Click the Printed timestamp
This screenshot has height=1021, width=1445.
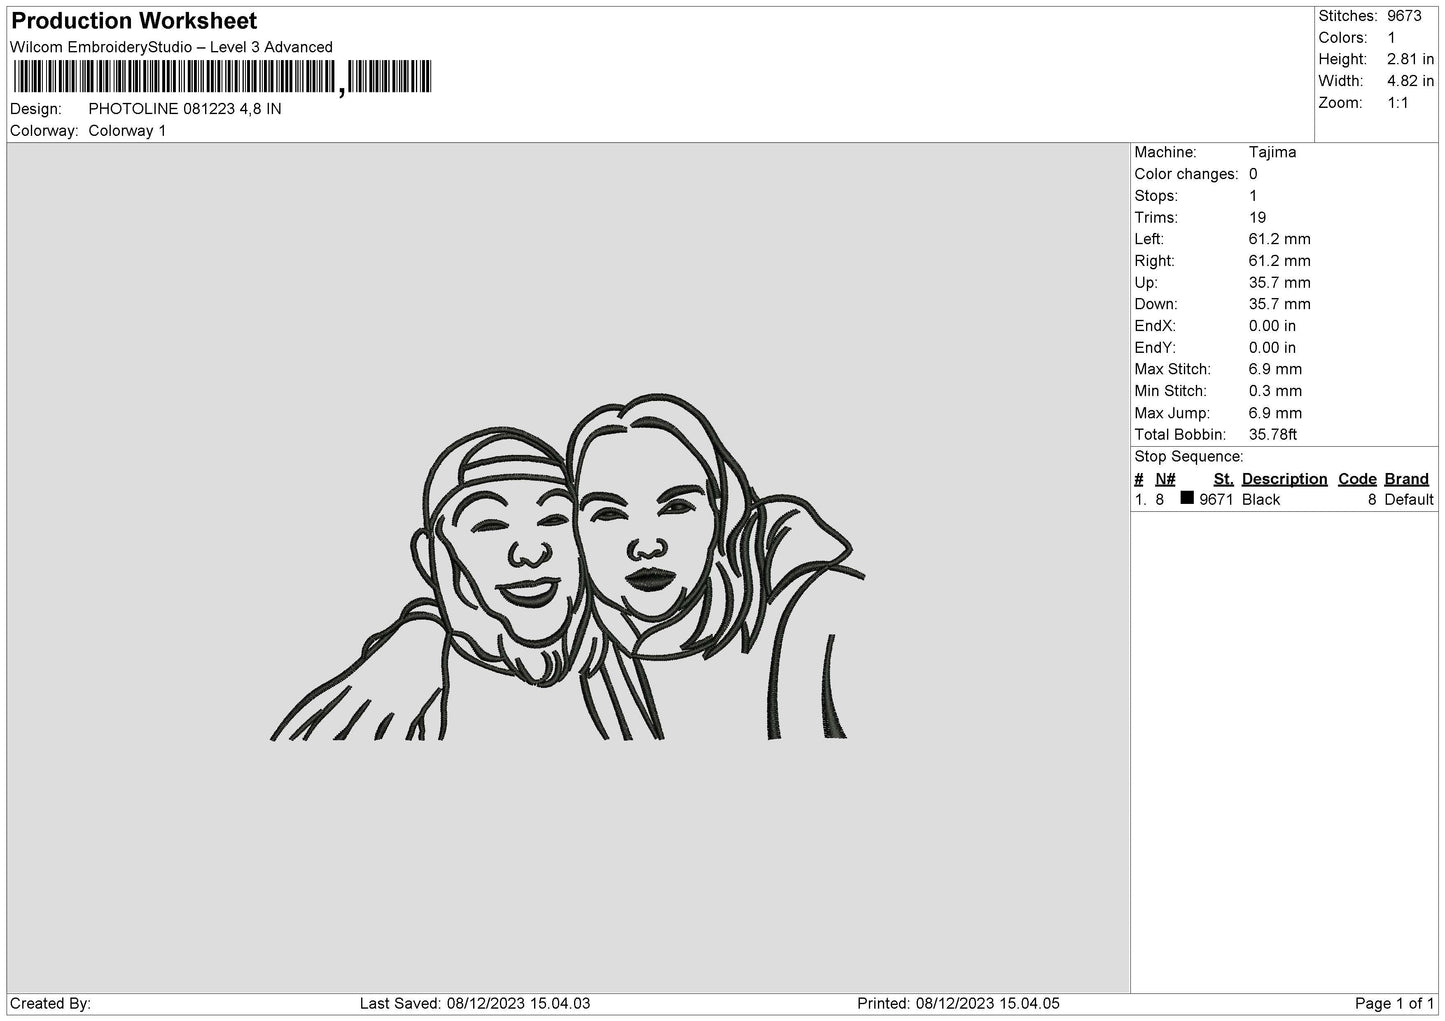pos(958,1003)
